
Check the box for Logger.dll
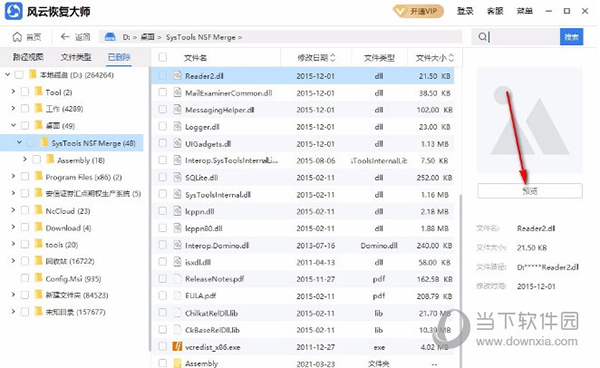[x=163, y=126]
